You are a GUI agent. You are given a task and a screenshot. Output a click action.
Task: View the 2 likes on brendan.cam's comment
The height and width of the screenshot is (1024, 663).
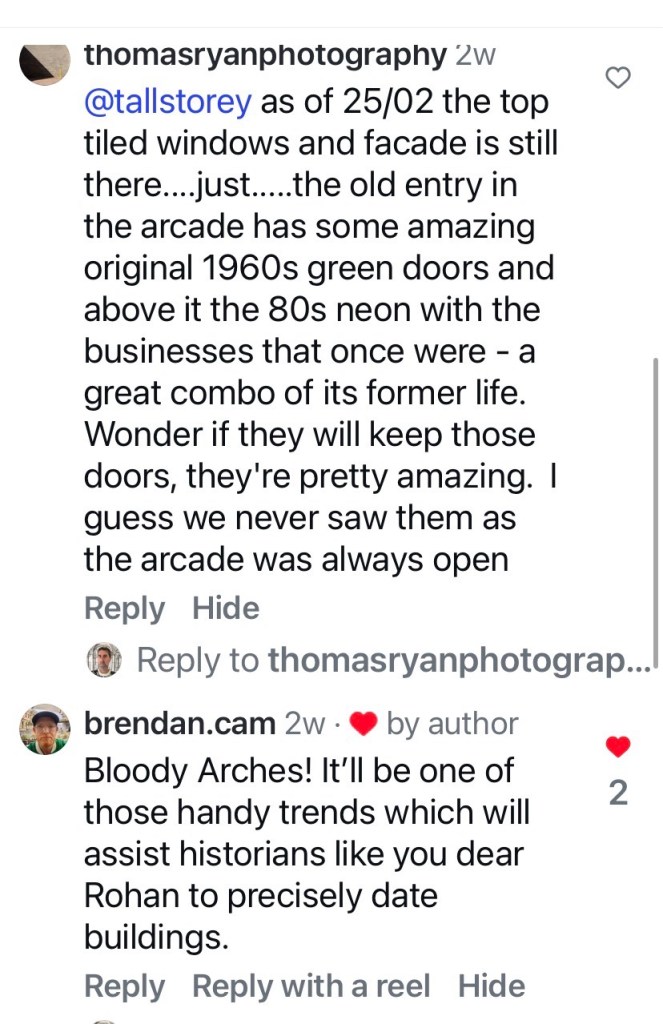coord(619,793)
